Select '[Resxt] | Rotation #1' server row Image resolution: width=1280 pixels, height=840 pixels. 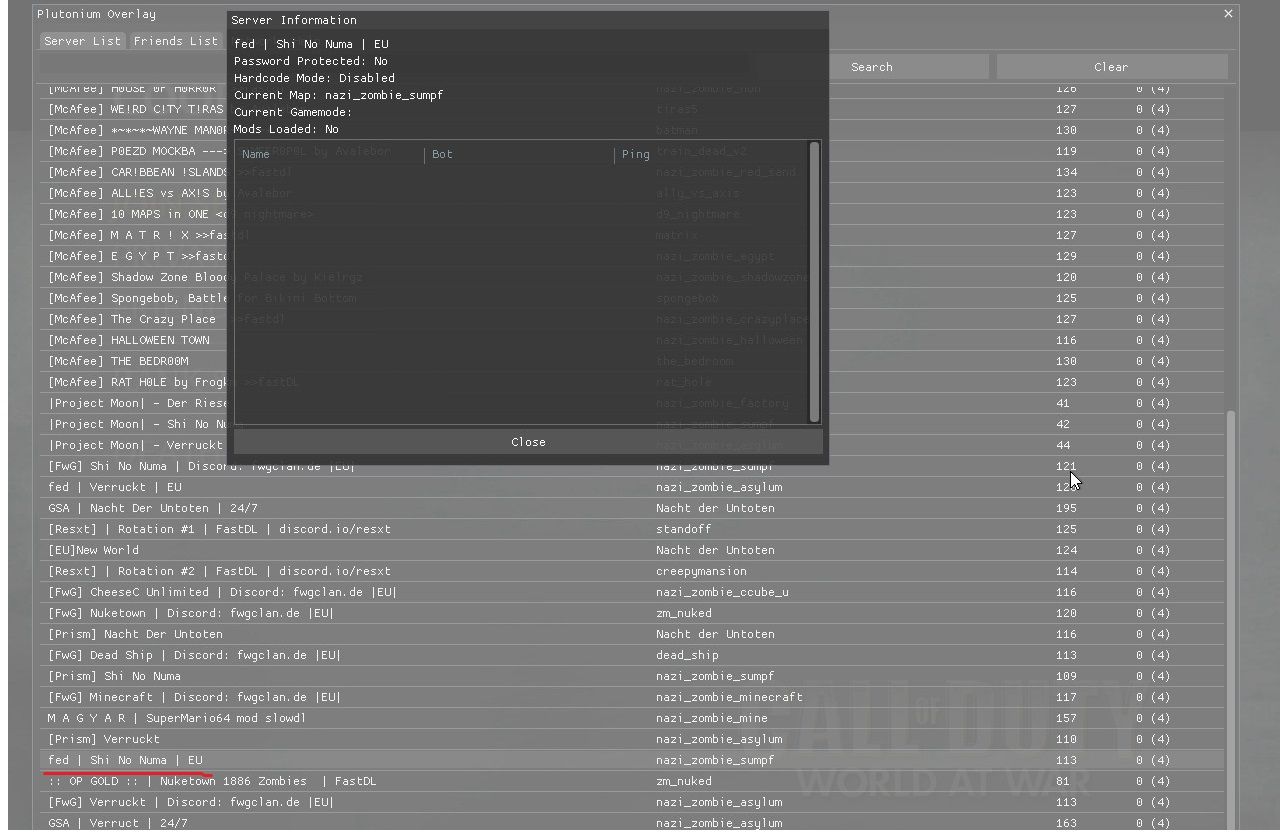coord(632,529)
